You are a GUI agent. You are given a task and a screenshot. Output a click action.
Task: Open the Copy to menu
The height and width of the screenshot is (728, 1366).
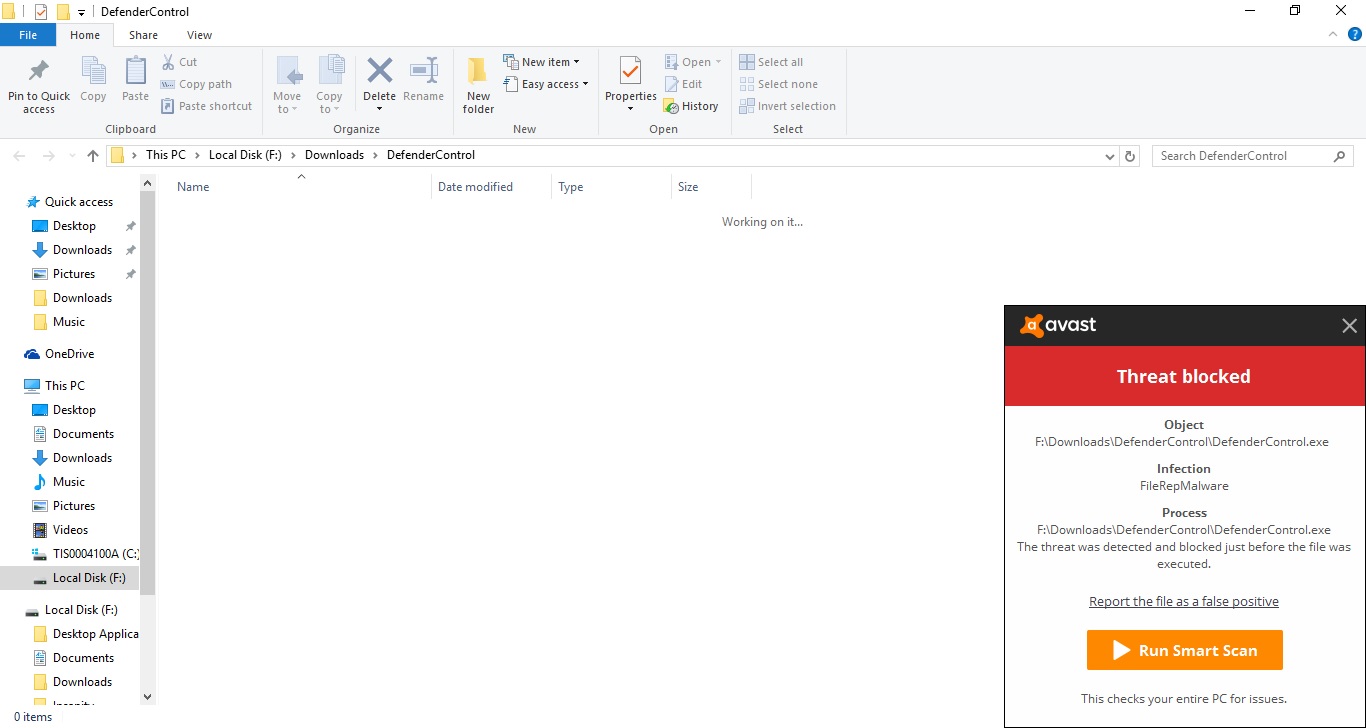coord(329,85)
